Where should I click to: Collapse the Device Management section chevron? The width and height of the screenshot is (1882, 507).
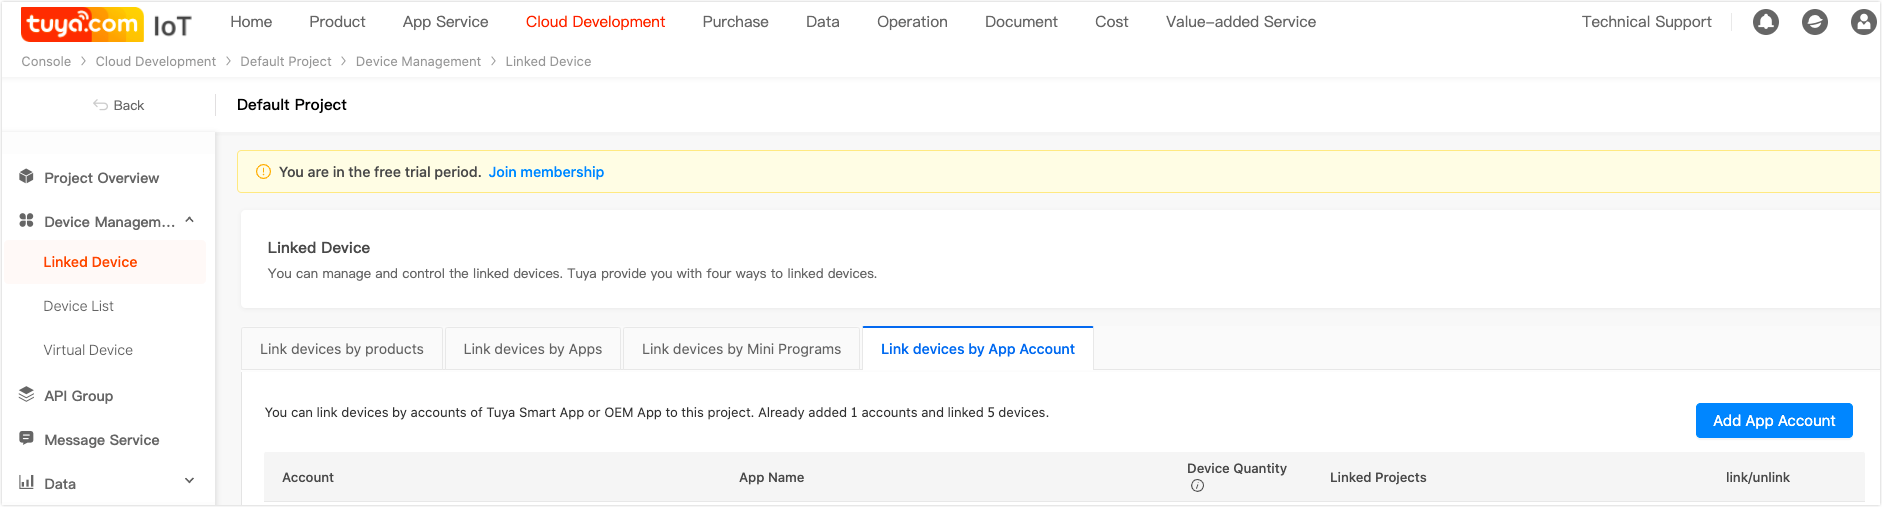click(190, 221)
